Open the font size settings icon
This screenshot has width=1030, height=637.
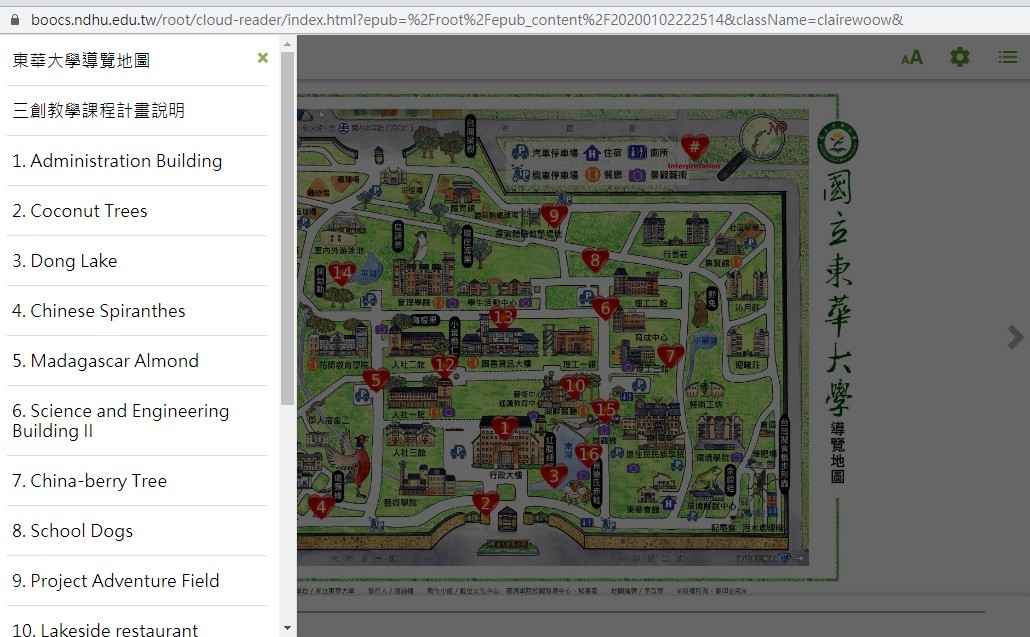click(912, 58)
